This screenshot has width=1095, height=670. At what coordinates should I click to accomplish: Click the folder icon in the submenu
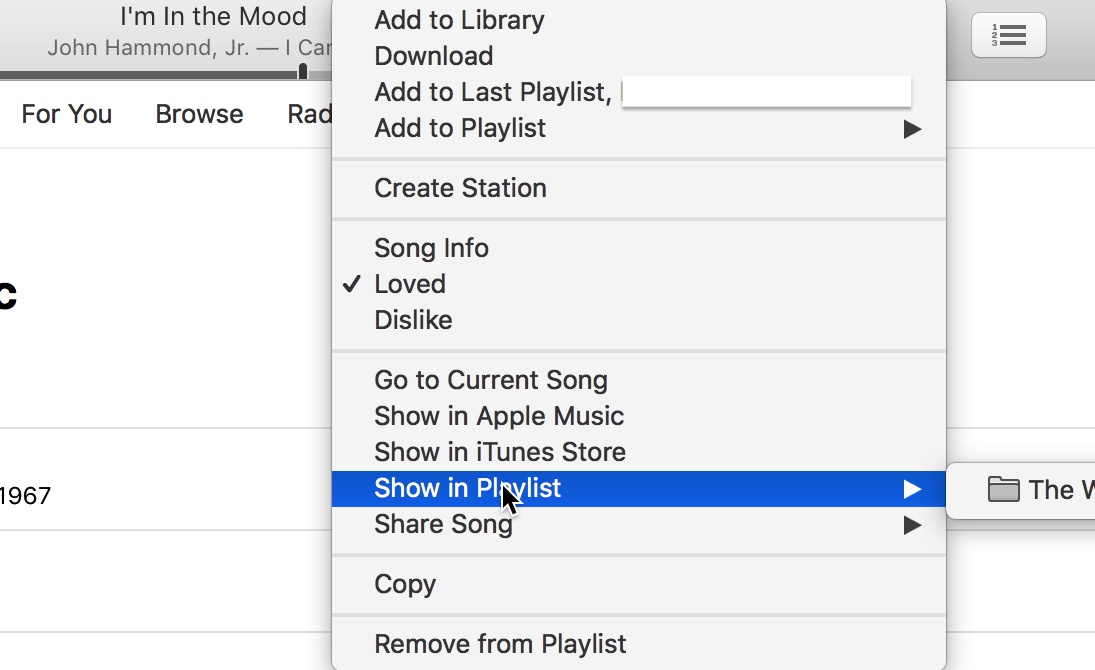point(1003,489)
